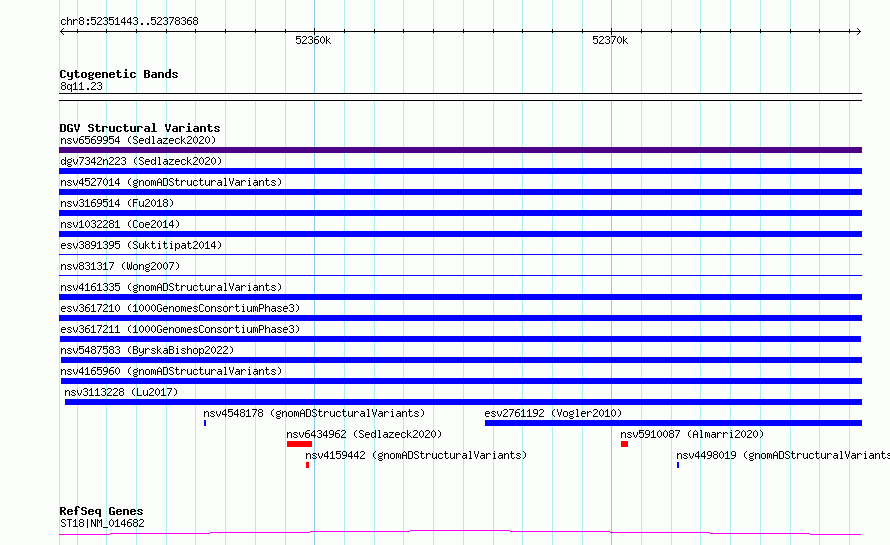
Task: Select the blue dgv7342n223 variant bar
Action: click(x=460, y=171)
